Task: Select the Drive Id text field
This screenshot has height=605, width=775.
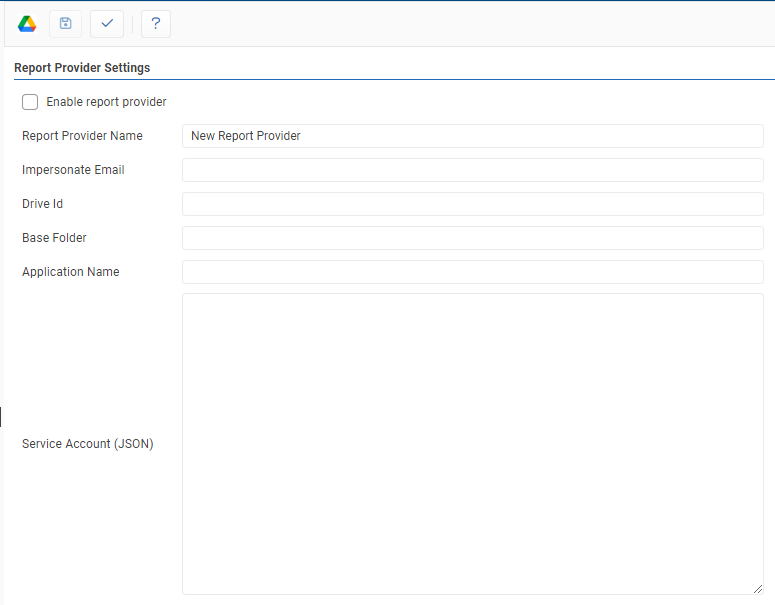Action: [472, 204]
